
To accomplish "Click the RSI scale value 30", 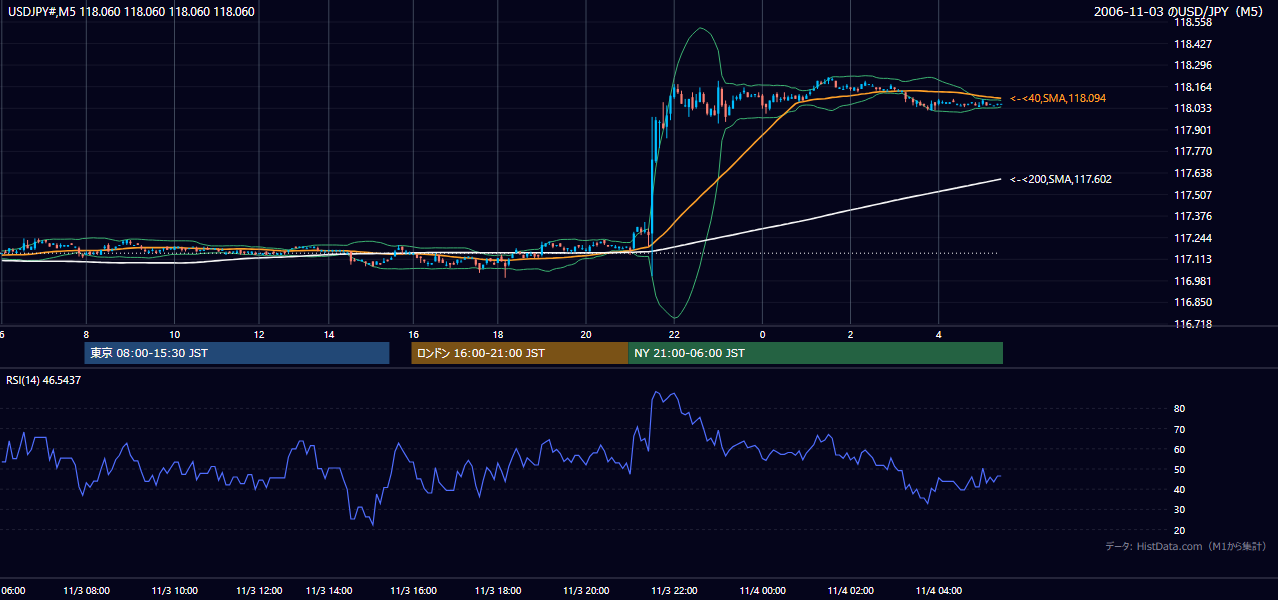I will click(x=1180, y=510).
